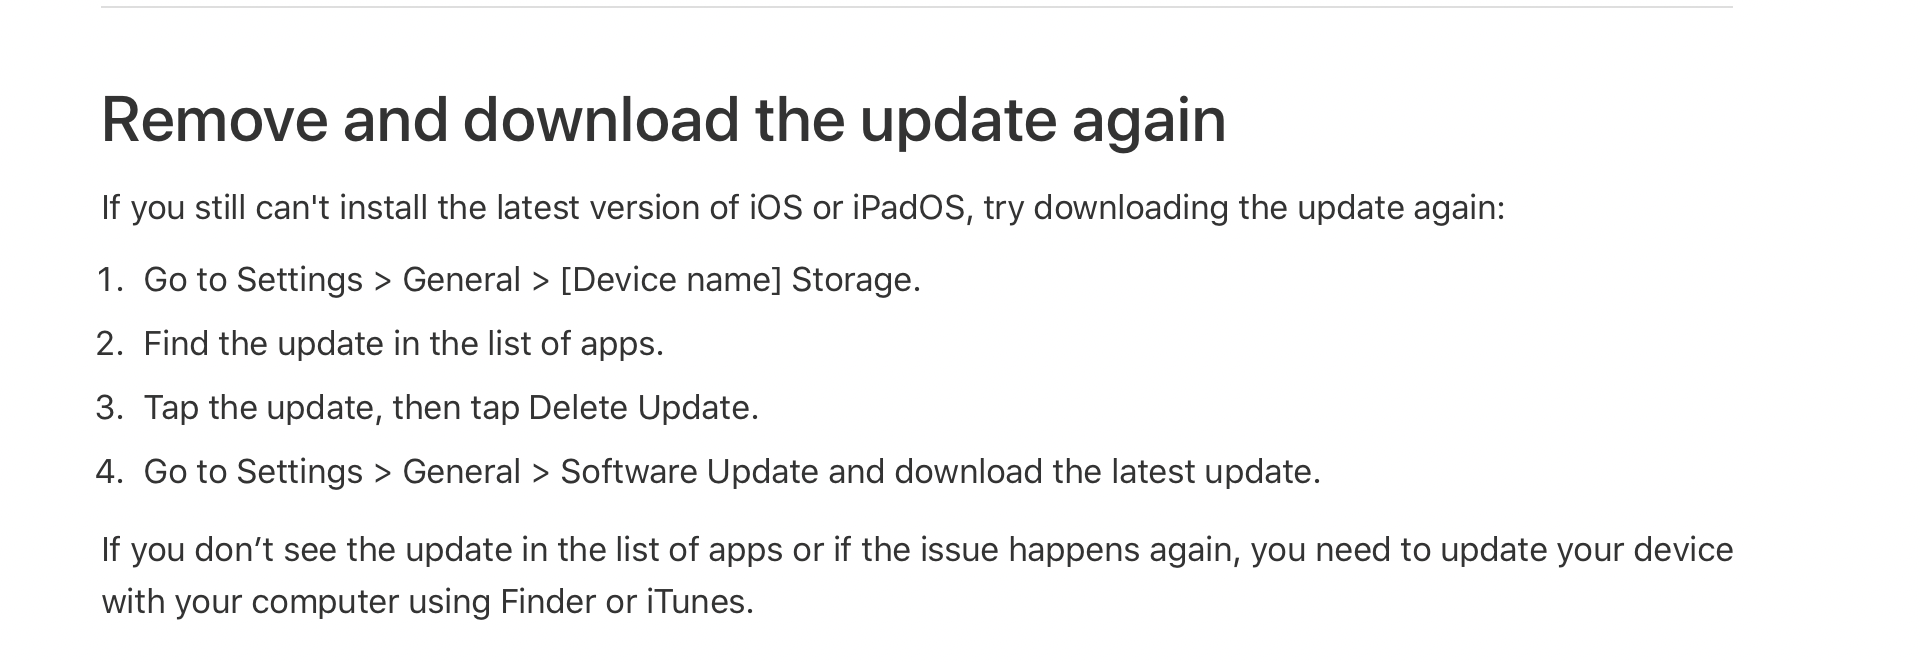Click '[Device name]' text in step 1
Screen dimensions: 1920x662
click(671, 280)
